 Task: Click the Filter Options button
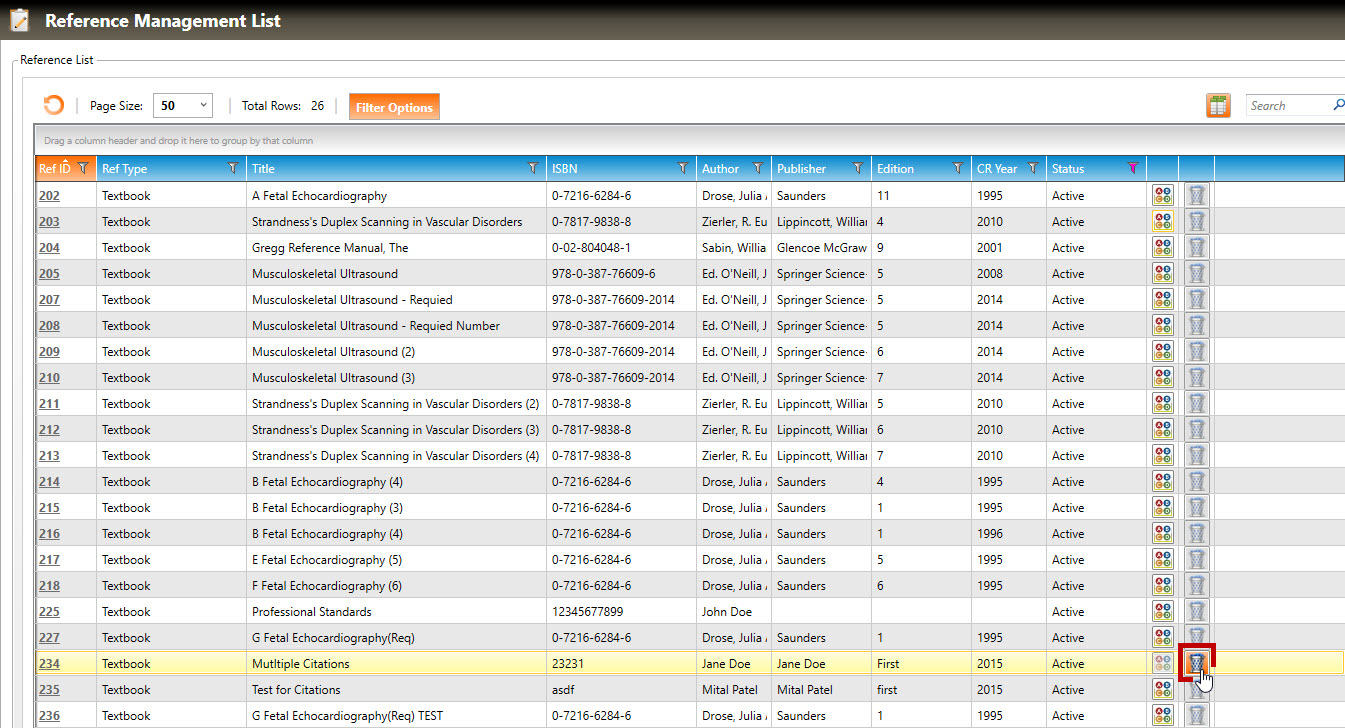coord(394,107)
